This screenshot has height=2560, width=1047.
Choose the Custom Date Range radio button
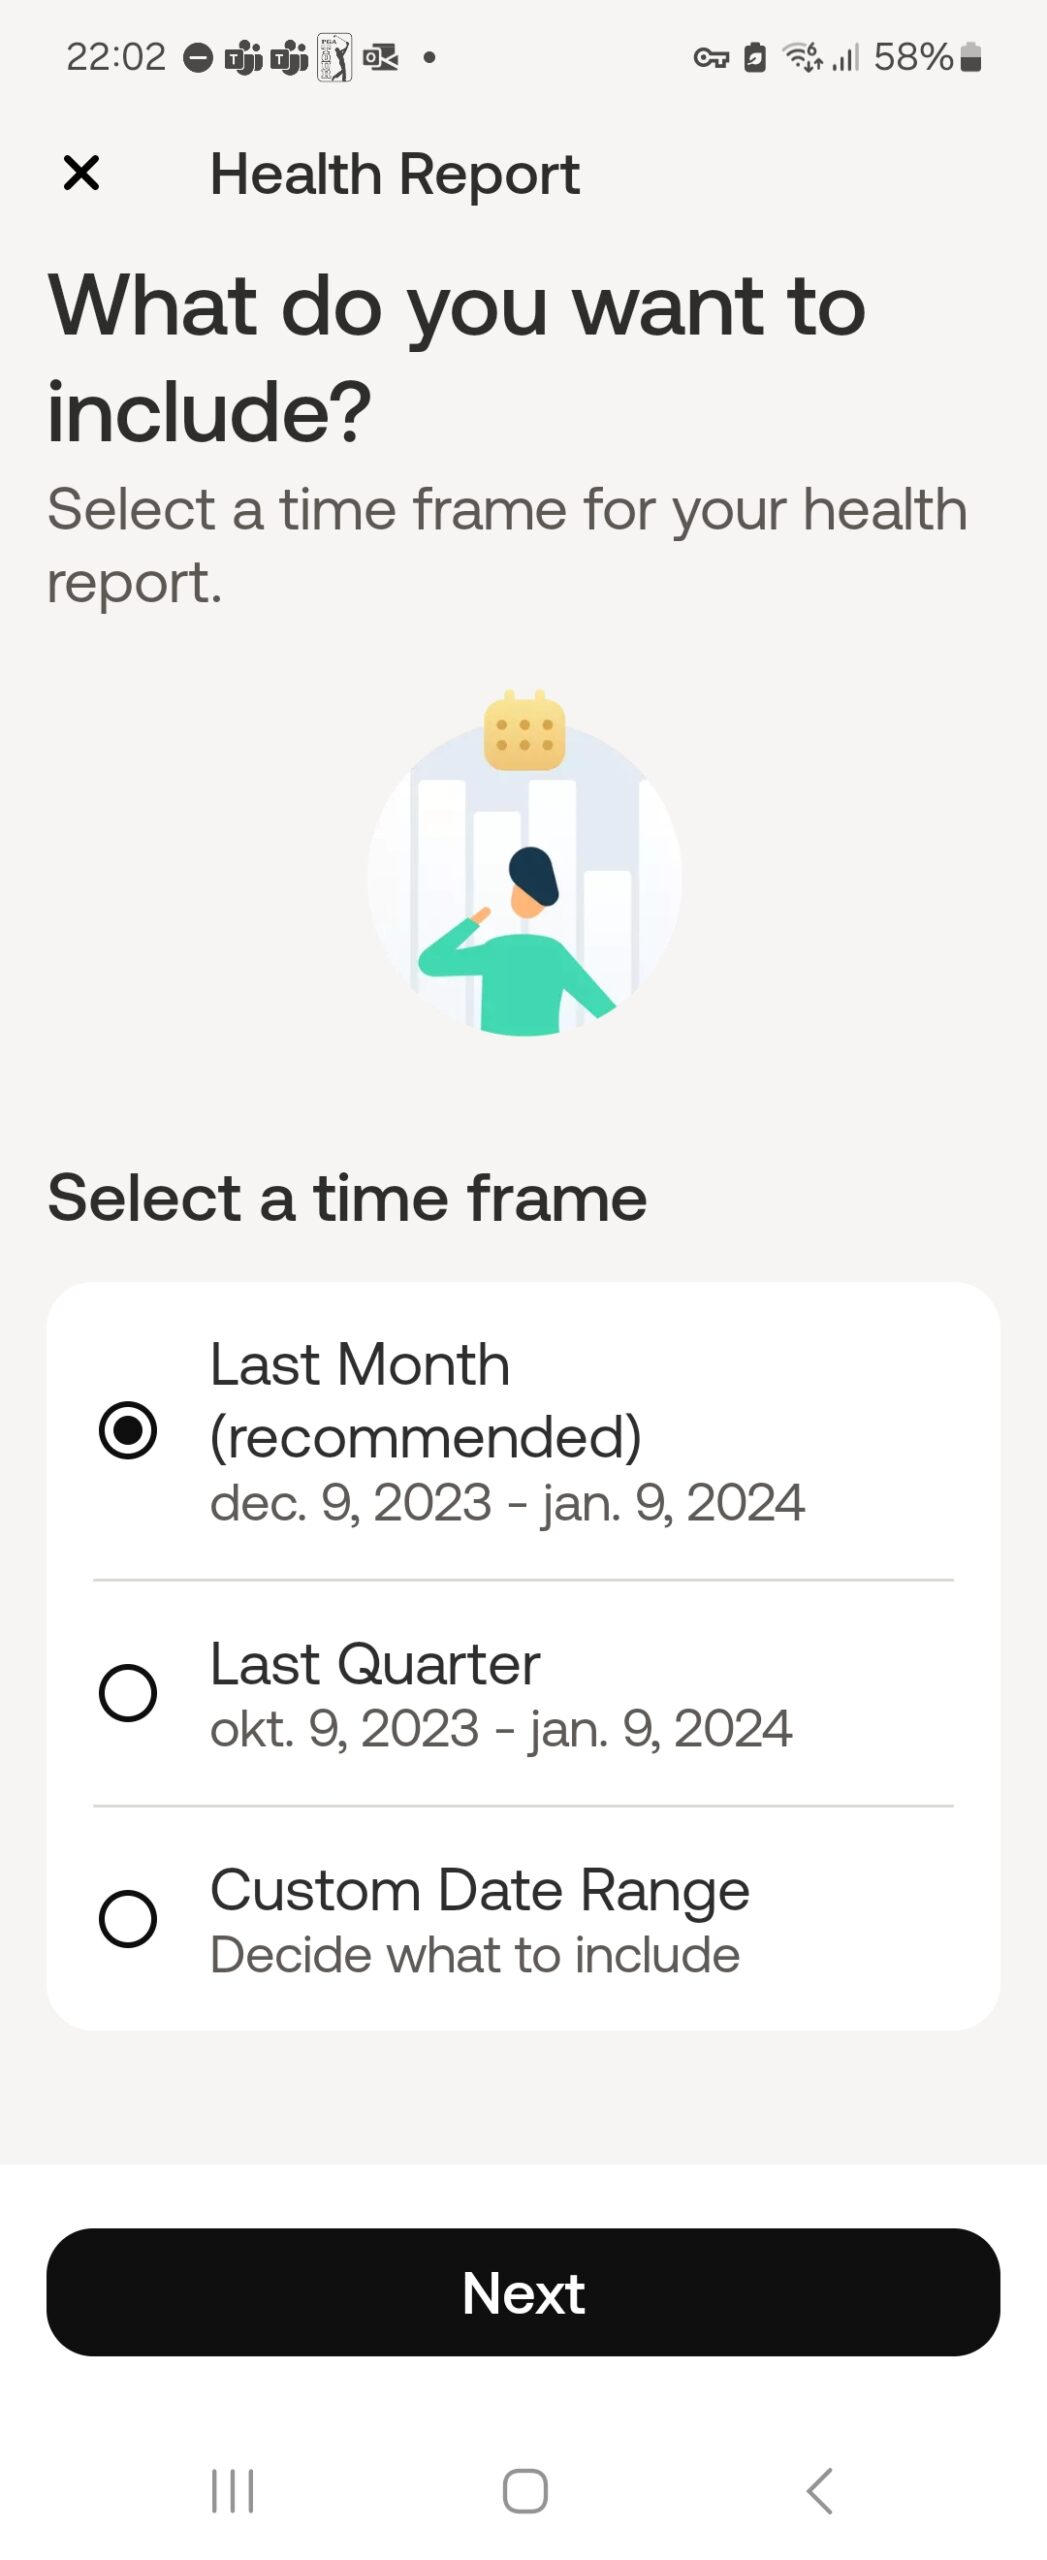128,1918
